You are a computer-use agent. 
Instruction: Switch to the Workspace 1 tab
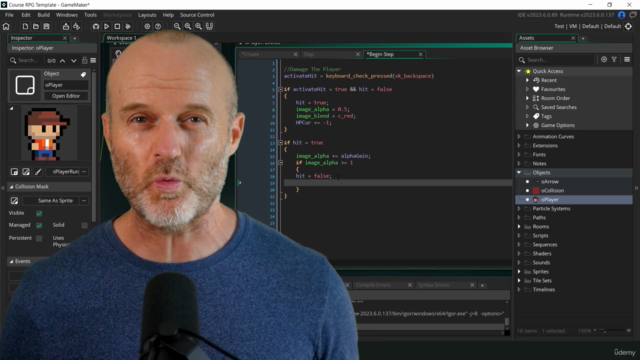click(x=121, y=38)
